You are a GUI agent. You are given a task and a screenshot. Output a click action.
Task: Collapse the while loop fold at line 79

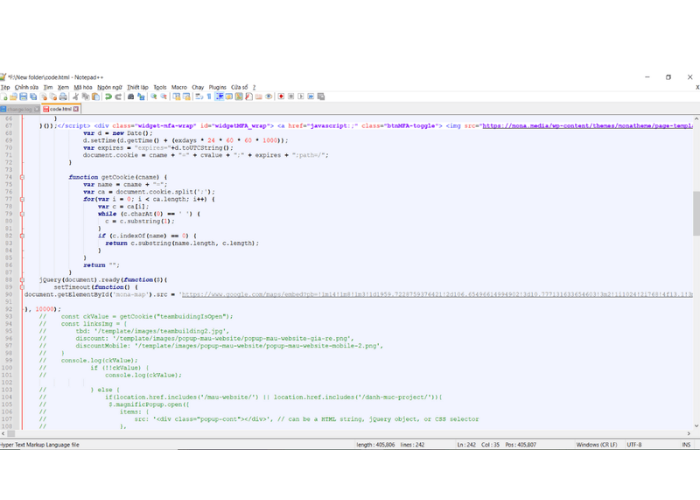coord(22,214)
